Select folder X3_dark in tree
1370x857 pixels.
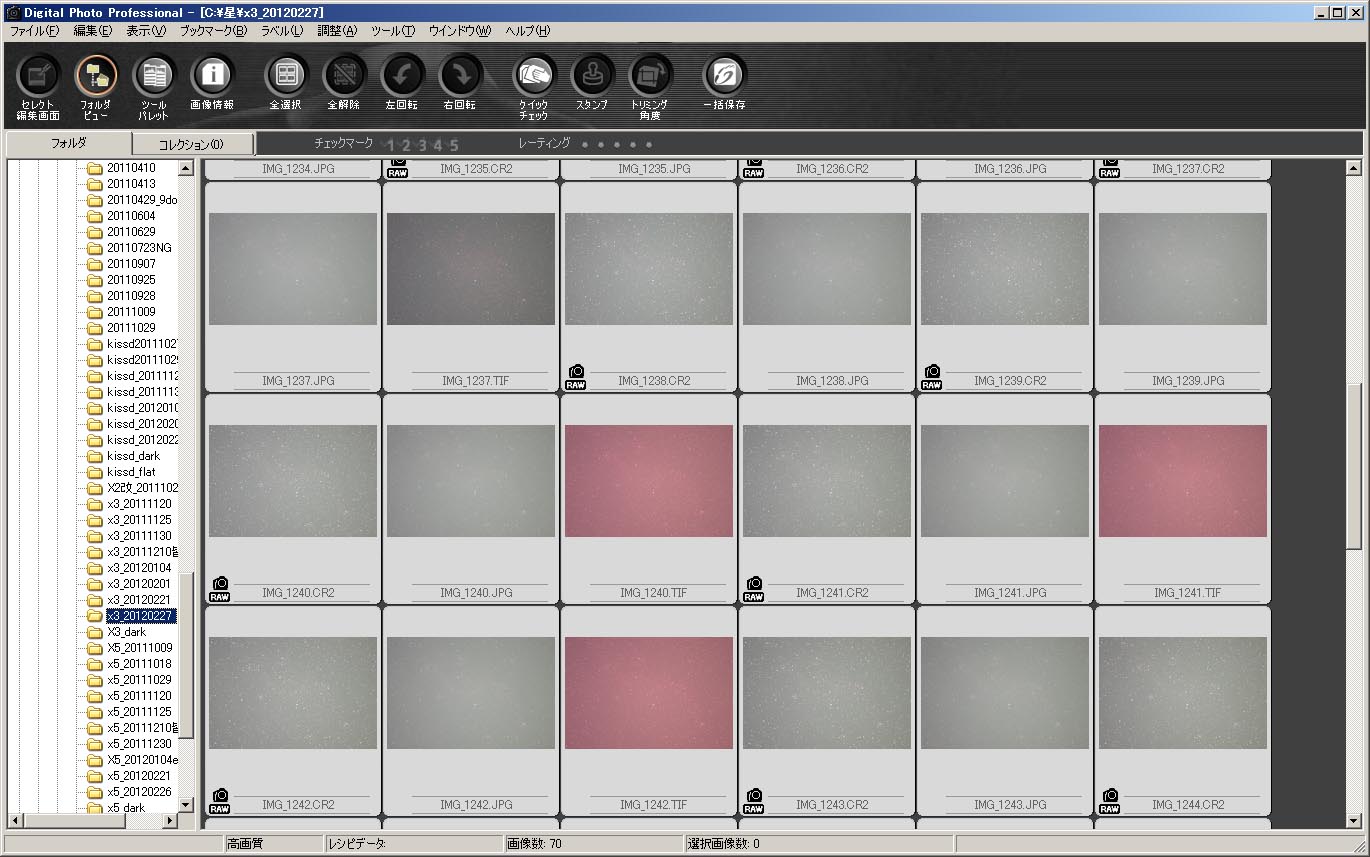(x=127, y=632)
